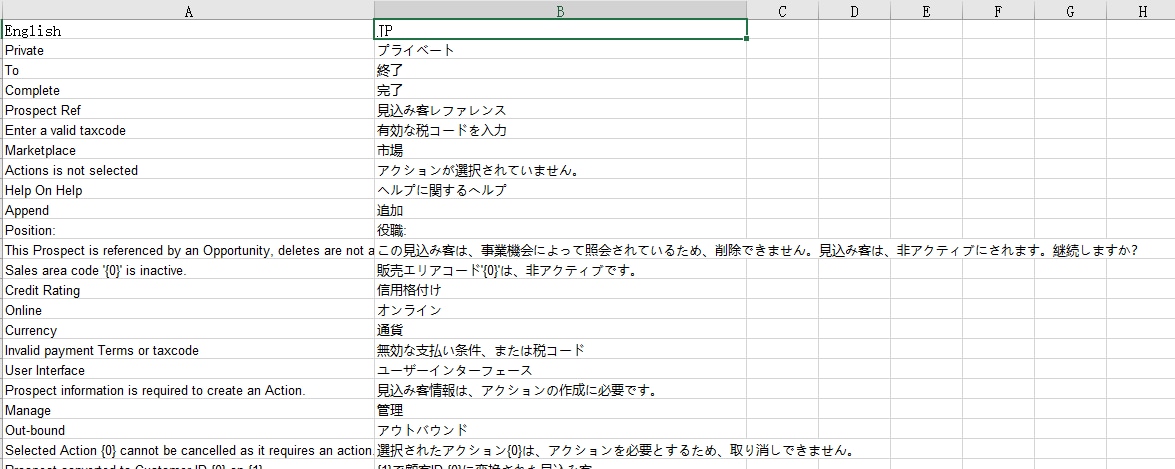The image size is (1175, 469).
Task: Click the cell 'Help On Help'
Action: point(188,190)
